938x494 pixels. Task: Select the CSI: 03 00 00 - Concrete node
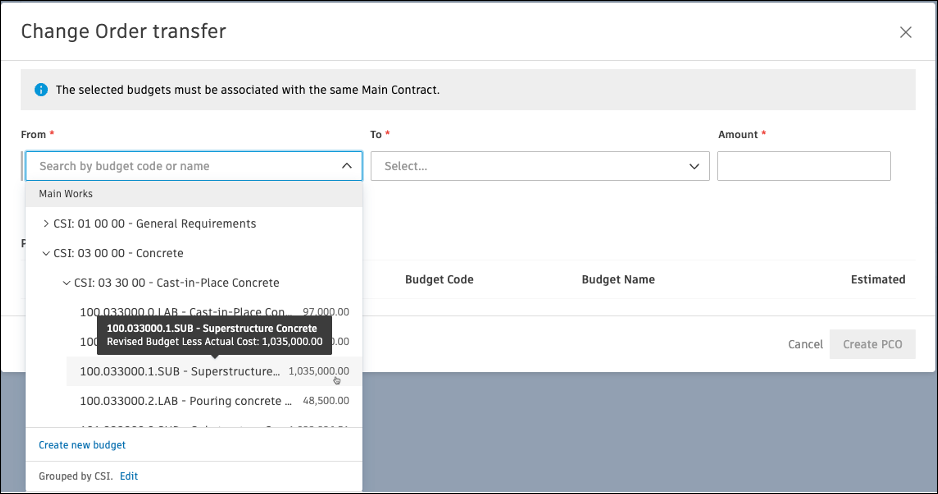118,254
